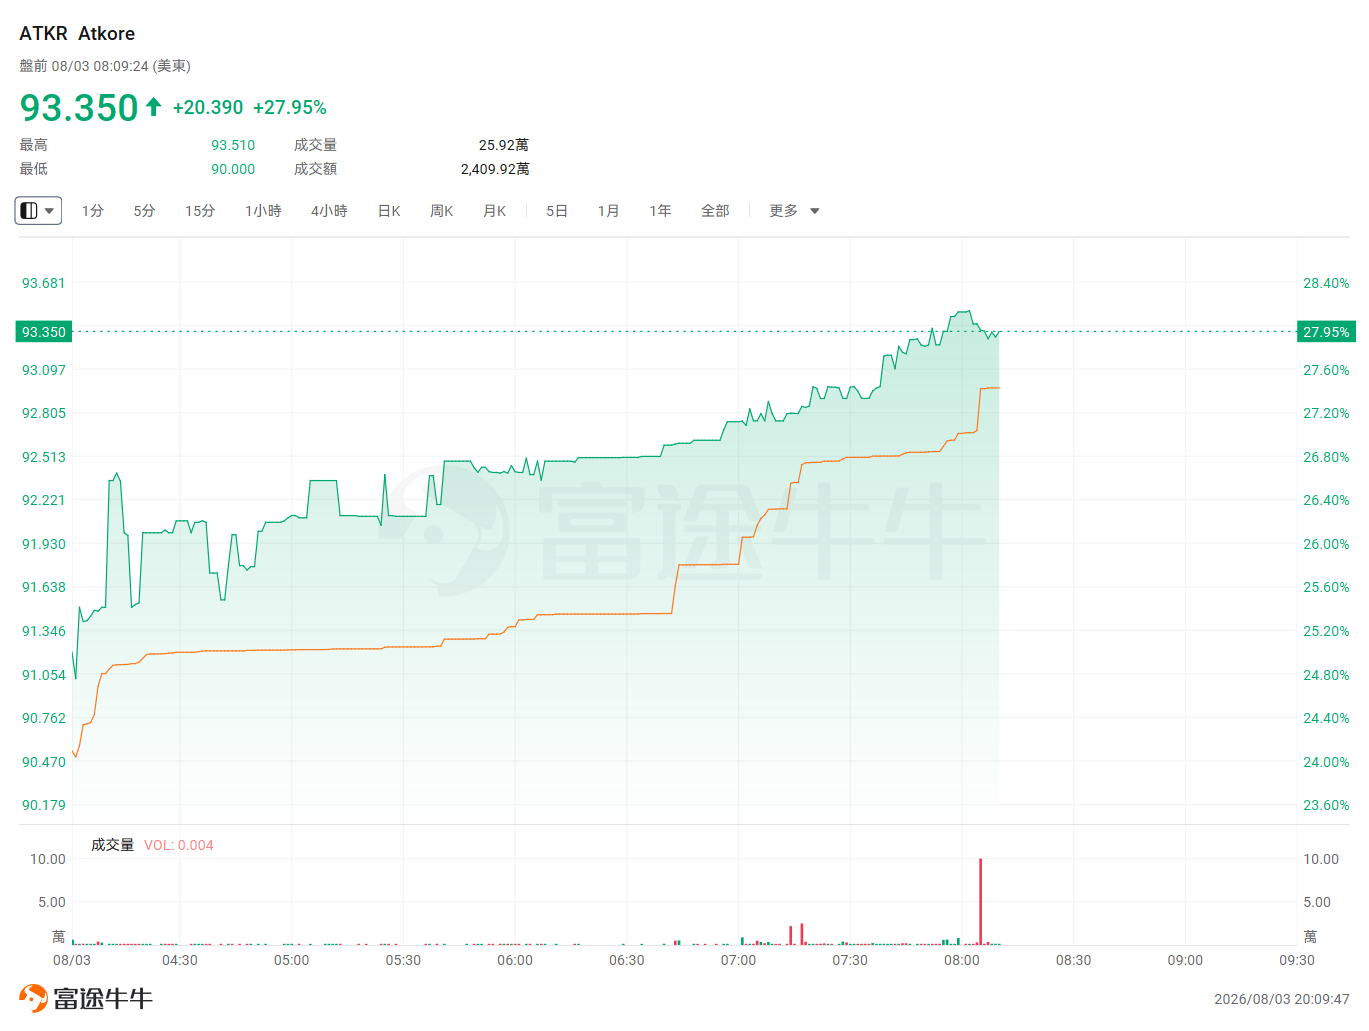1369x1031 pixels.
Task: Show the 周K weekly chart
Action: pyautogui.click(x=442, y=211)
